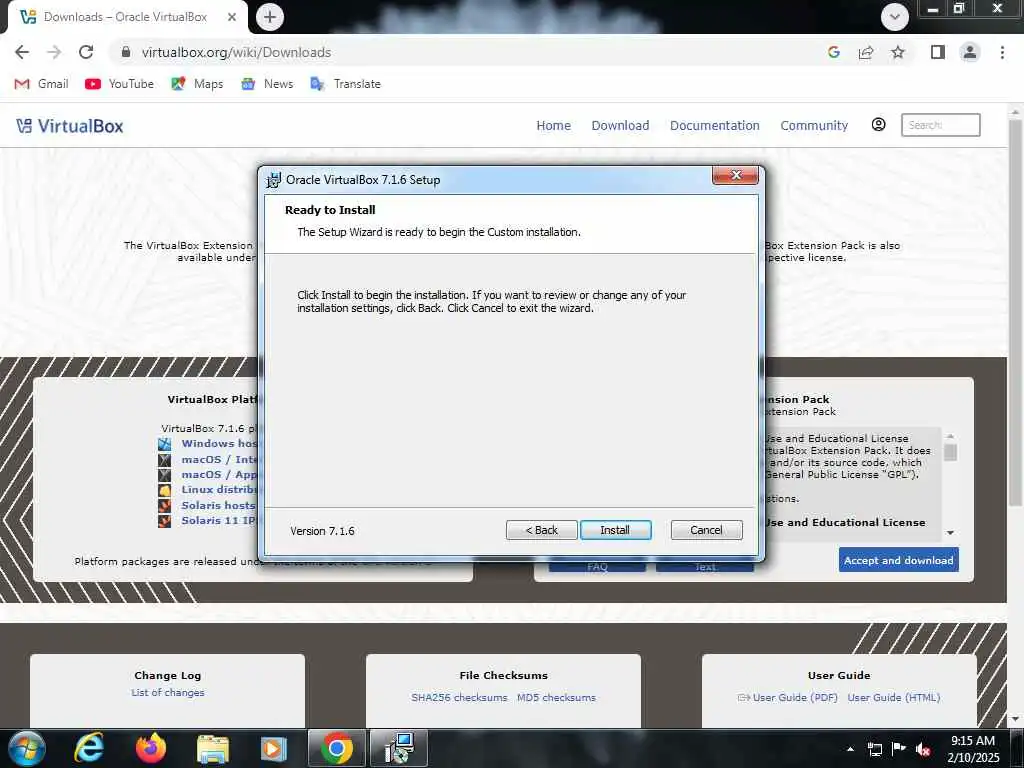Close the Oracle VirtualBox Setup dialog
This screenshot has width=1024, height=768.
tap(735, 175)
